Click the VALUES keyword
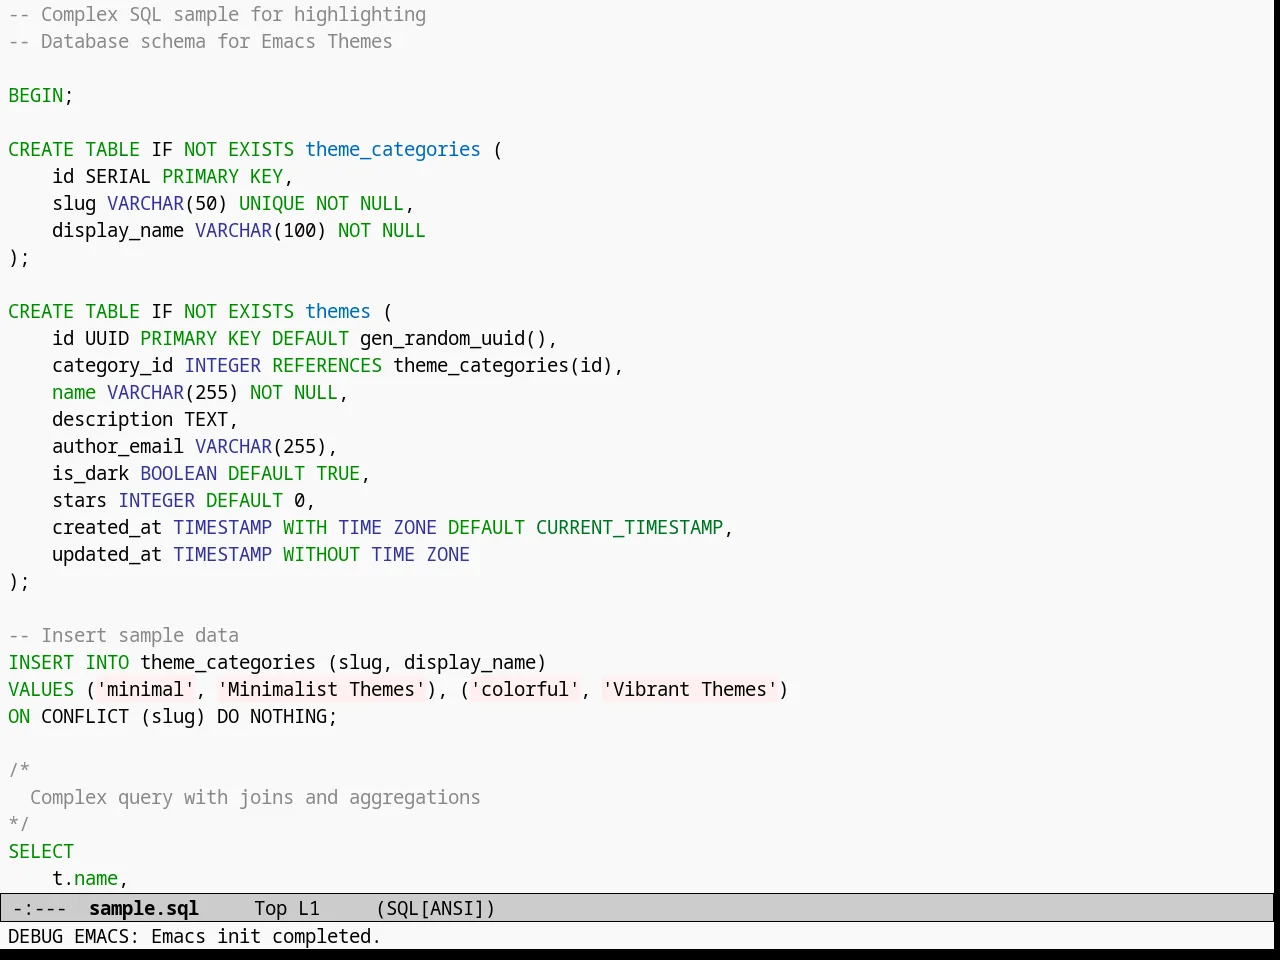 (41, 689)
